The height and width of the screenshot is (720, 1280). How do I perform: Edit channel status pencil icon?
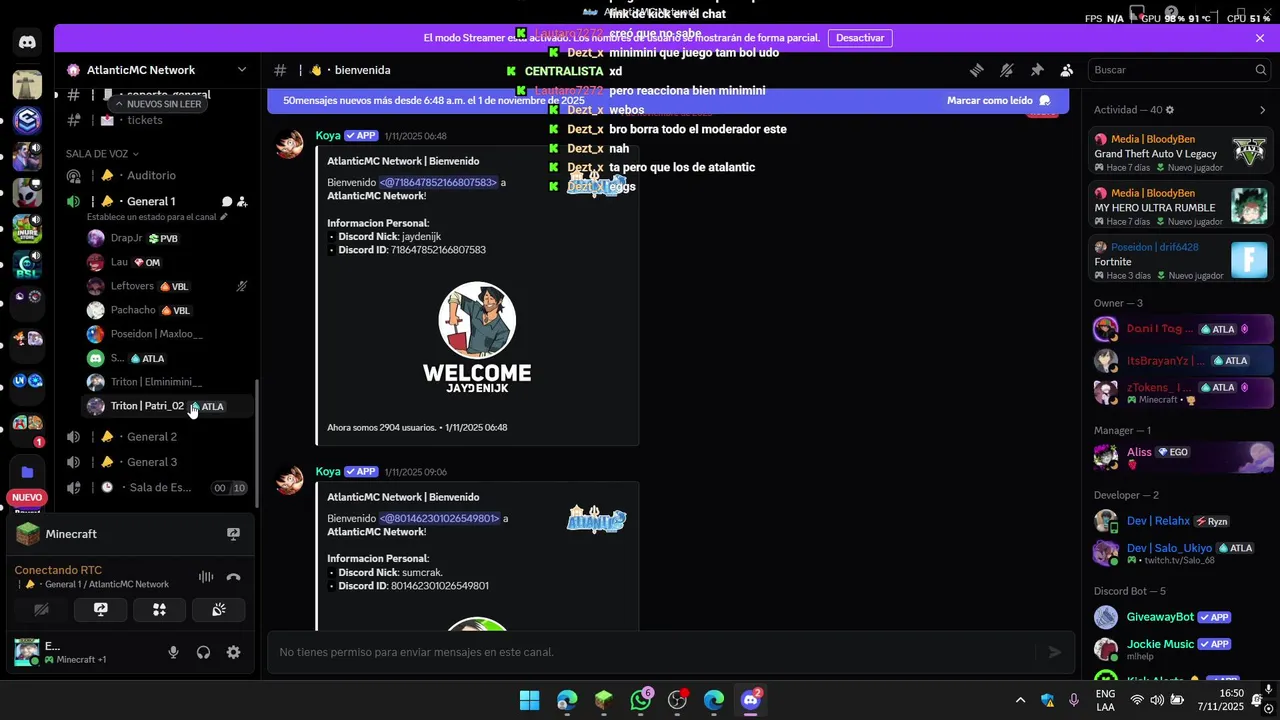coord(224,217)
